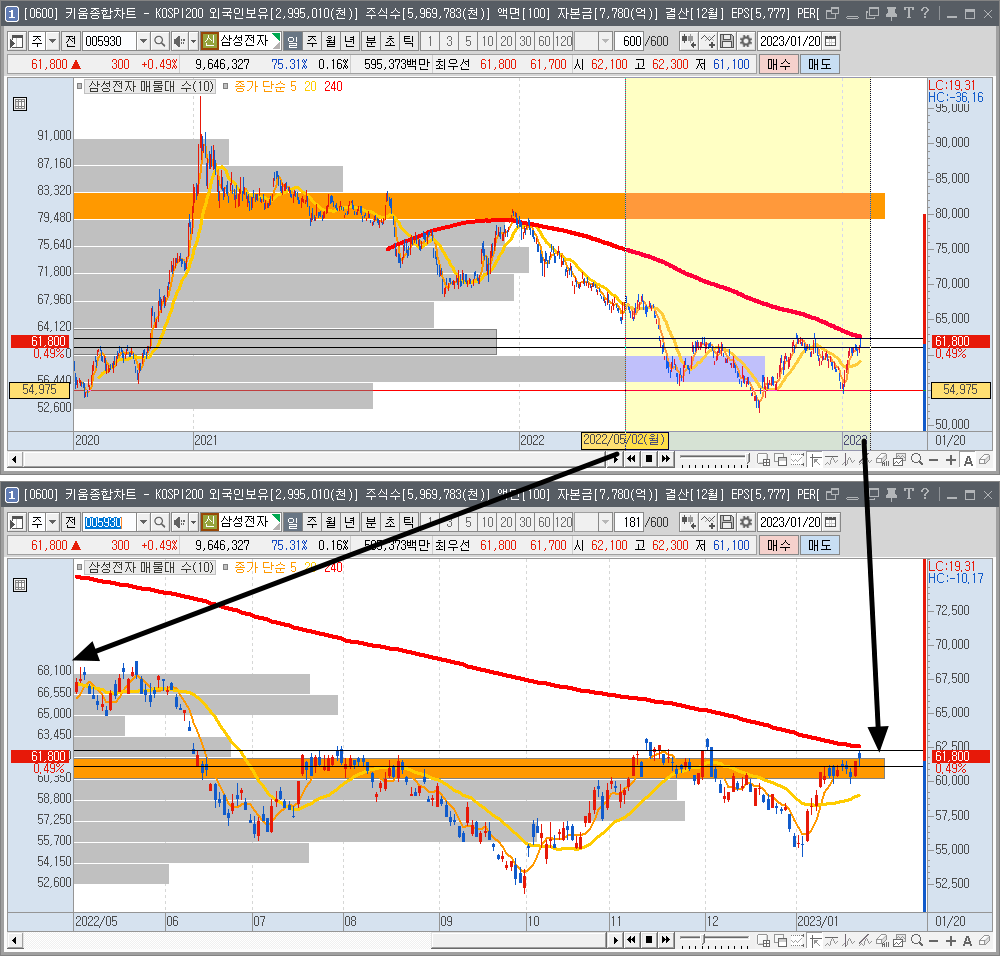Screen dimensions: 1000x956
Task: Click the data table grid icon on top chart
Action: click(20, 104)
